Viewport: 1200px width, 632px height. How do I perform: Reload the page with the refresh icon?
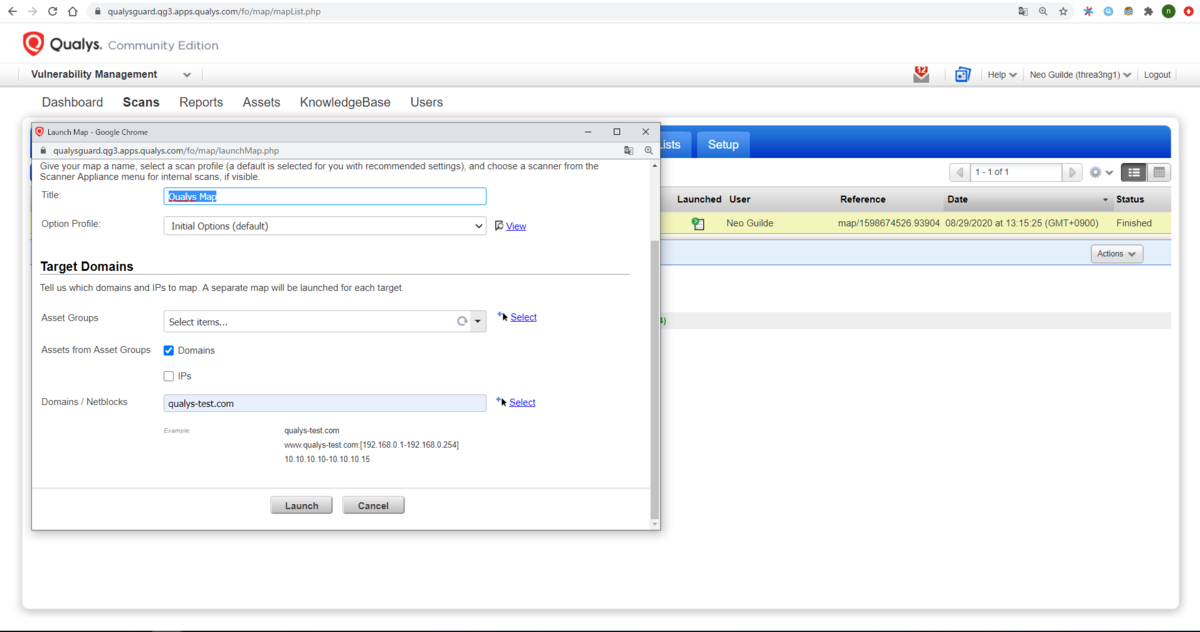coord(53,12)
